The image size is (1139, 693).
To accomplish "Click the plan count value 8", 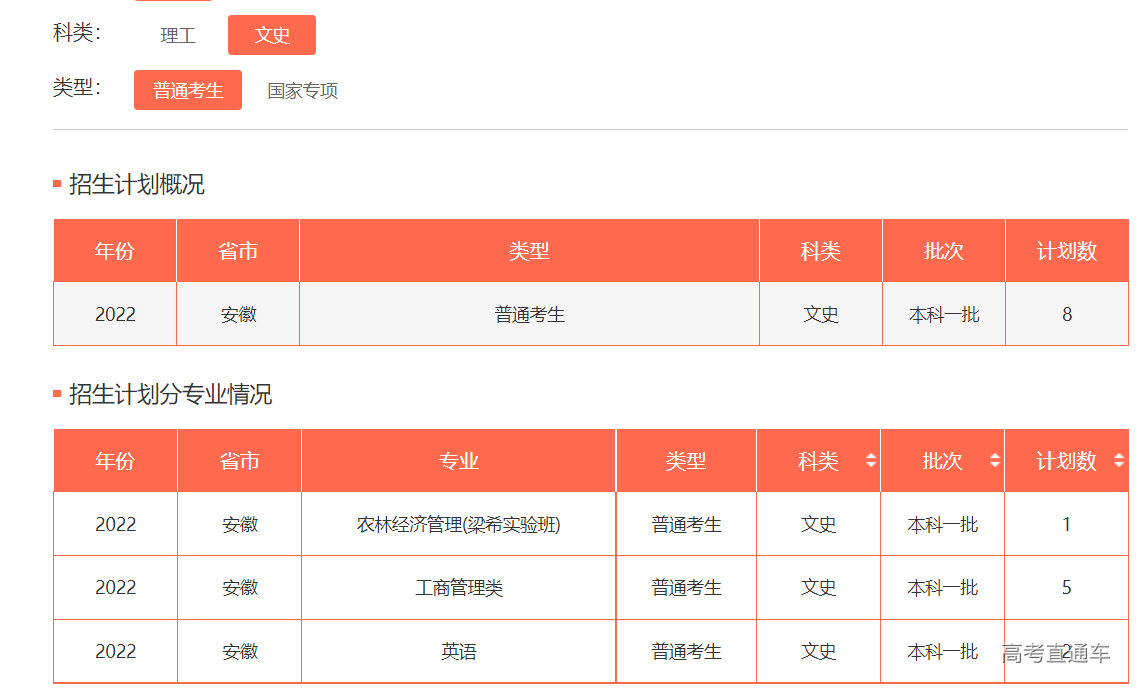I will [x=1067, y=314].
